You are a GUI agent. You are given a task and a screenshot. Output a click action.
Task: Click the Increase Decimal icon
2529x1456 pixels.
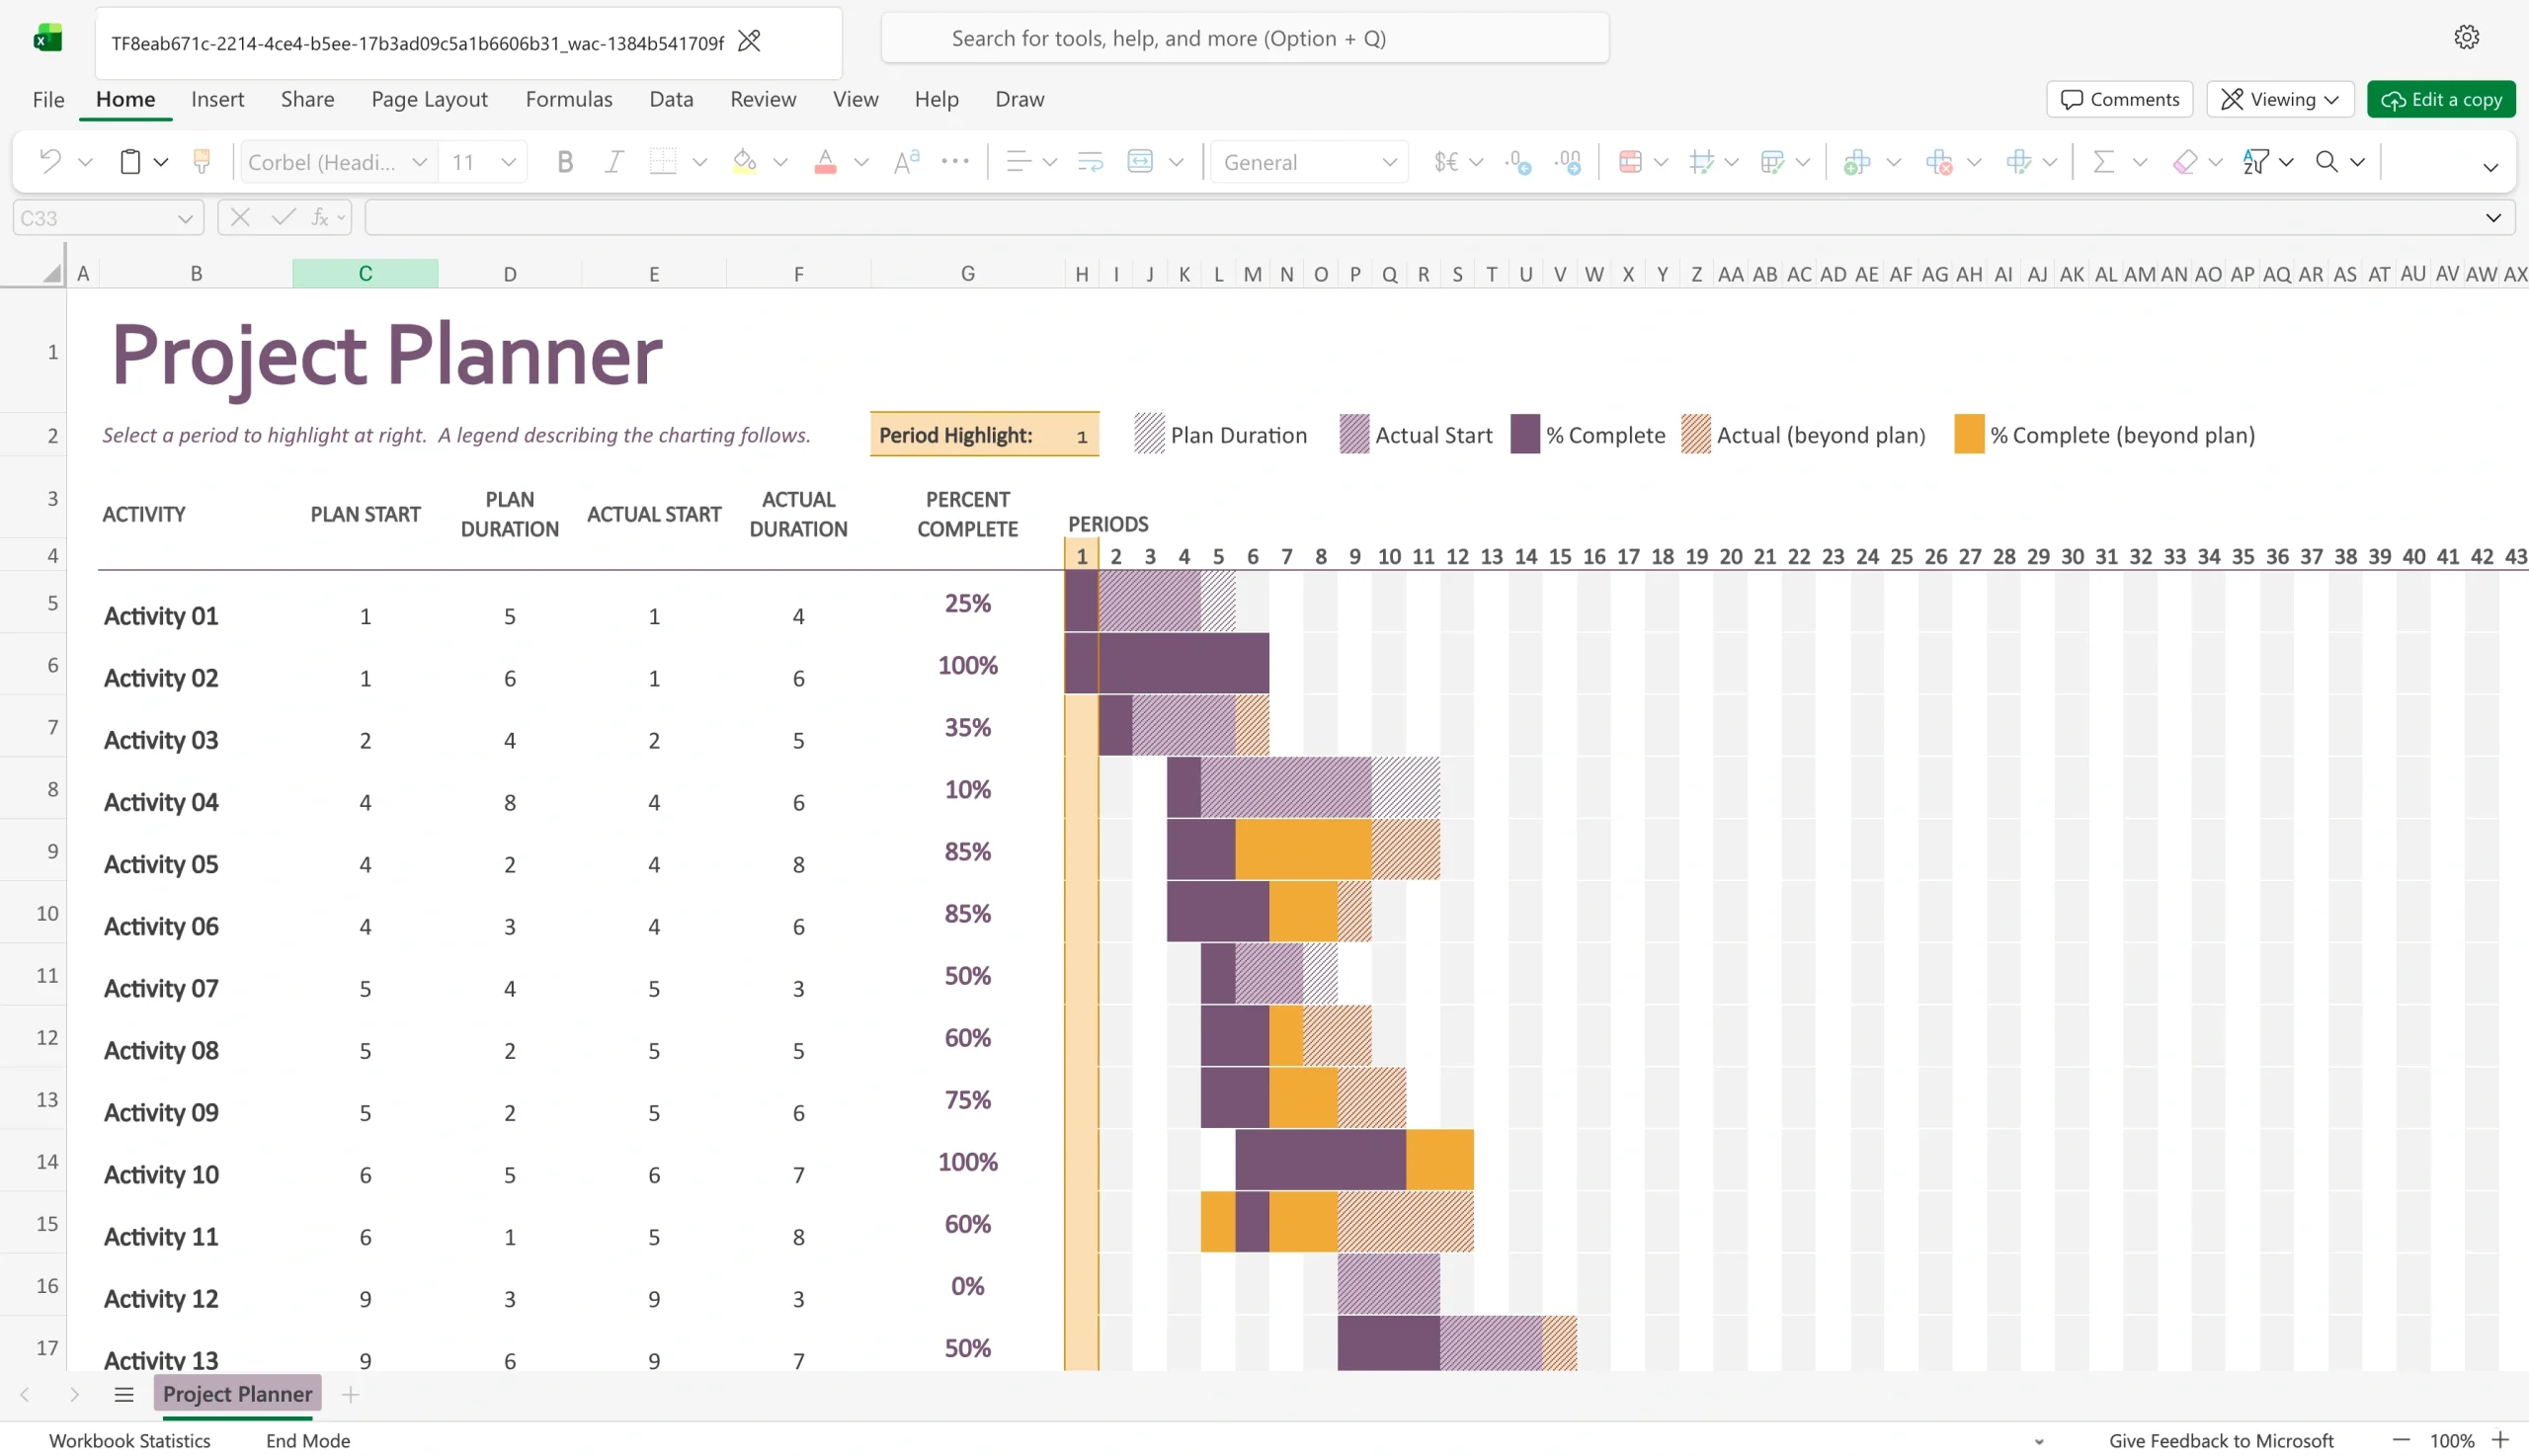pyautogui.click(x=1569, y=161)
